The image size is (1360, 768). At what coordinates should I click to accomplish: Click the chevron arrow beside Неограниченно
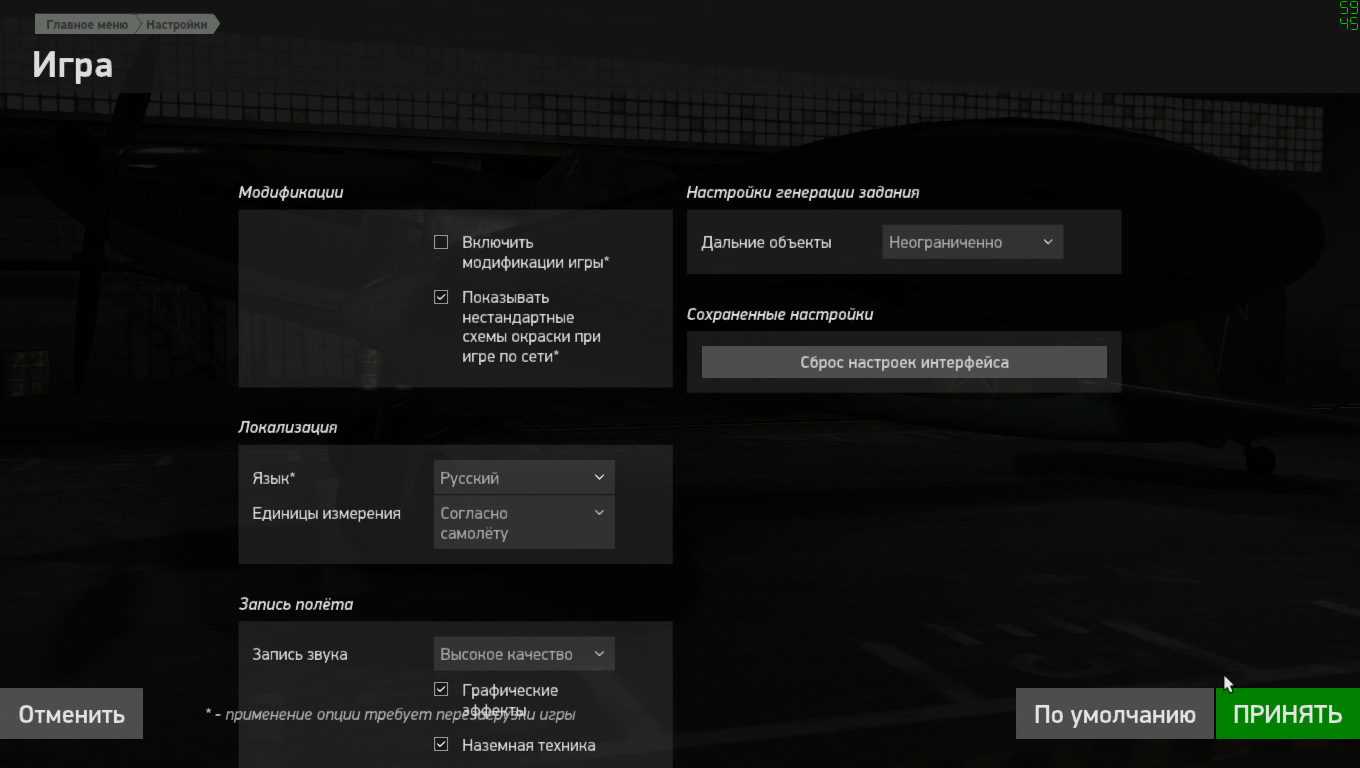click(x=1047, y=241)
